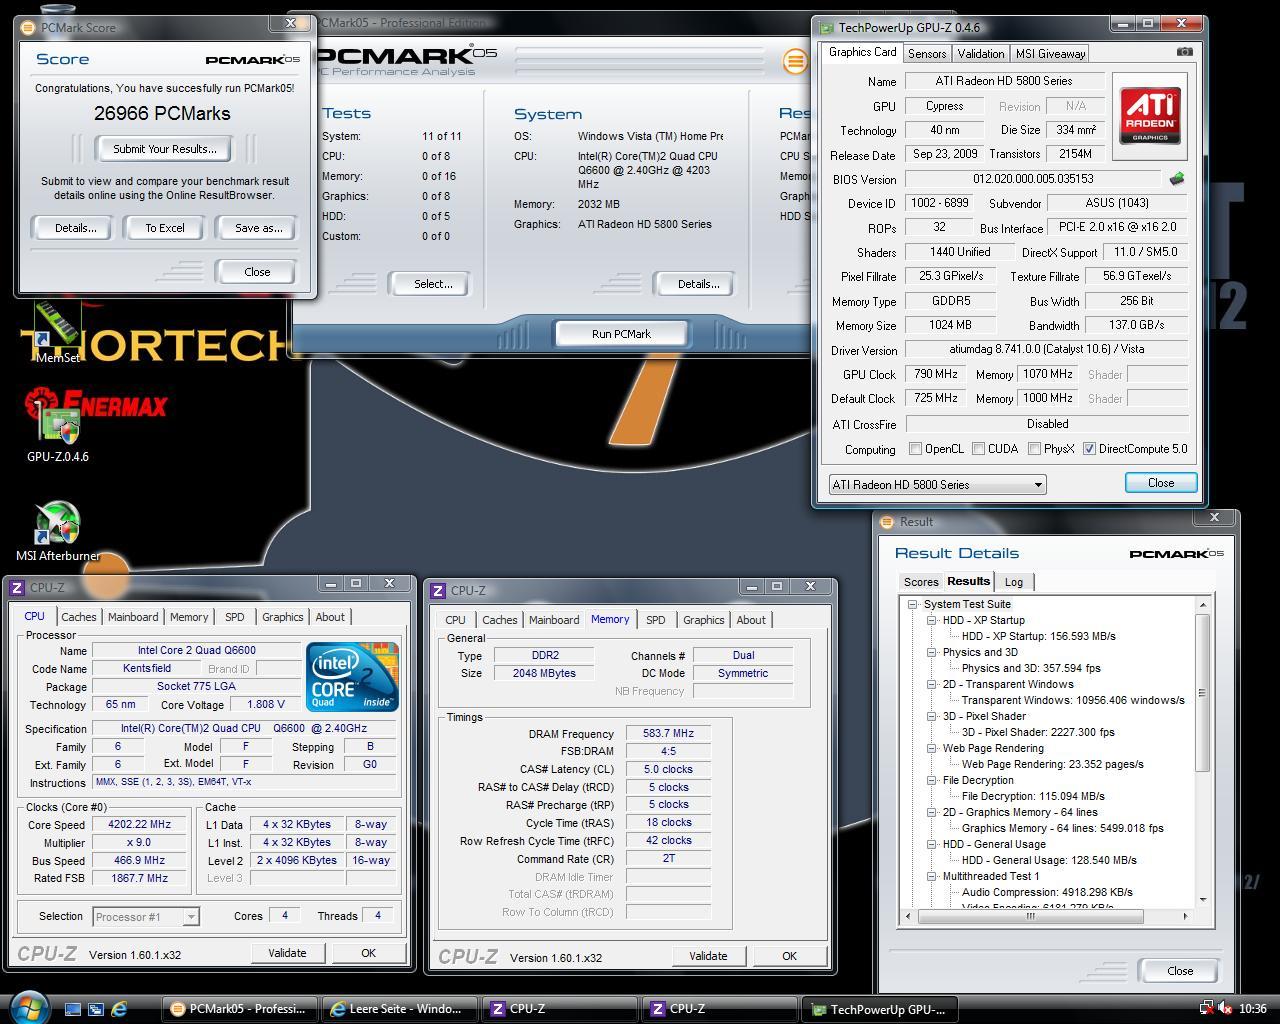Switch to Leere Seite browser taskbar button
Screen dimensions: 1280x1024
click(400, 1009)
